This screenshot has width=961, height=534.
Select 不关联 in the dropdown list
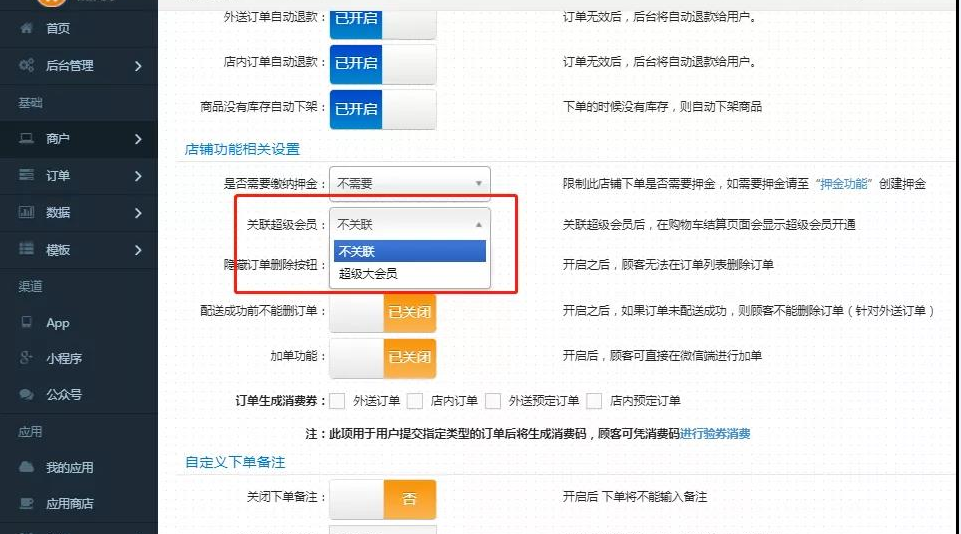pyautogui.click(x=410, y=251)
